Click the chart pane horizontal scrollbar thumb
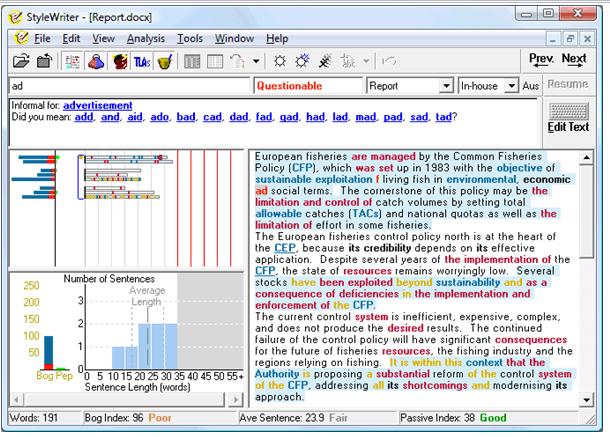The height and width of the screenshot is (437, 610). [124, 400]
